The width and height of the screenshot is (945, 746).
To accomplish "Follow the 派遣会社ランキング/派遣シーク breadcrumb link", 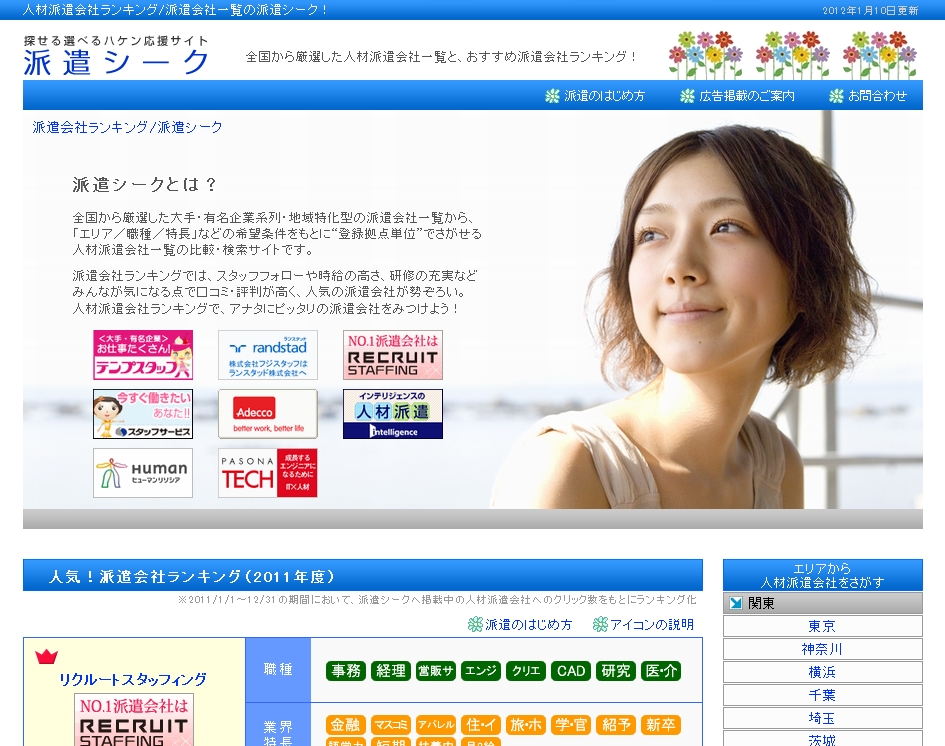I will coord(127,127).
